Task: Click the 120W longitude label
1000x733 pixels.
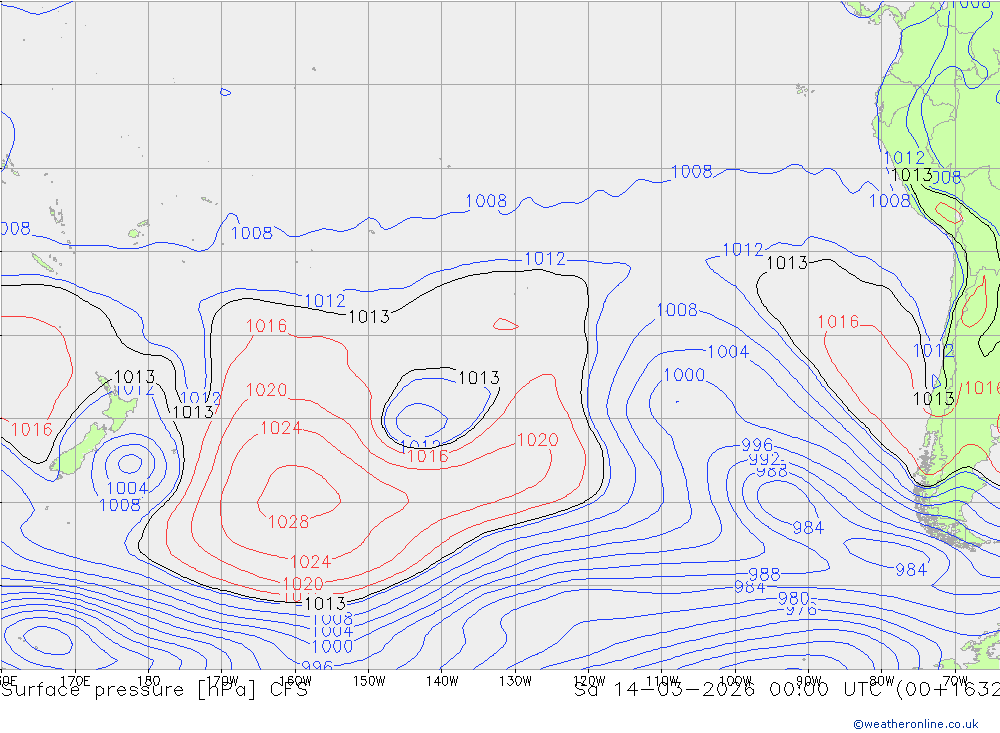Action: click(x=589, y=681)
